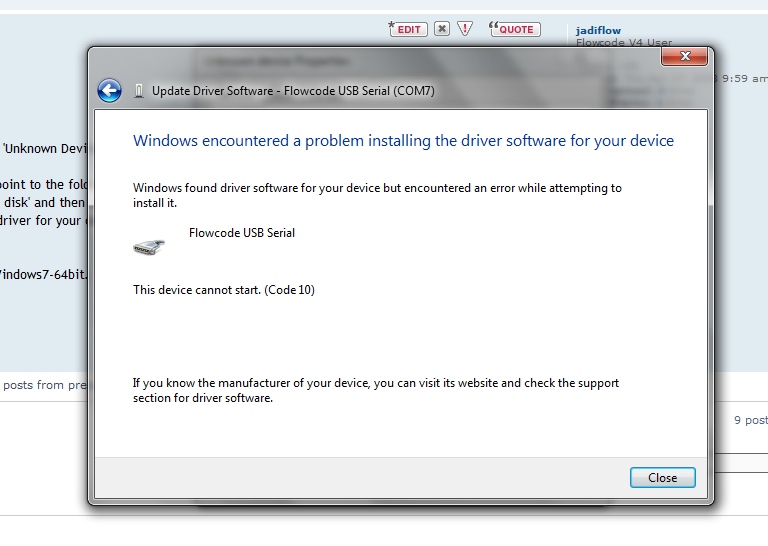Click the QUOTE button in the forum post
Viewport: 768px width, 546px height.
[514, 29]
